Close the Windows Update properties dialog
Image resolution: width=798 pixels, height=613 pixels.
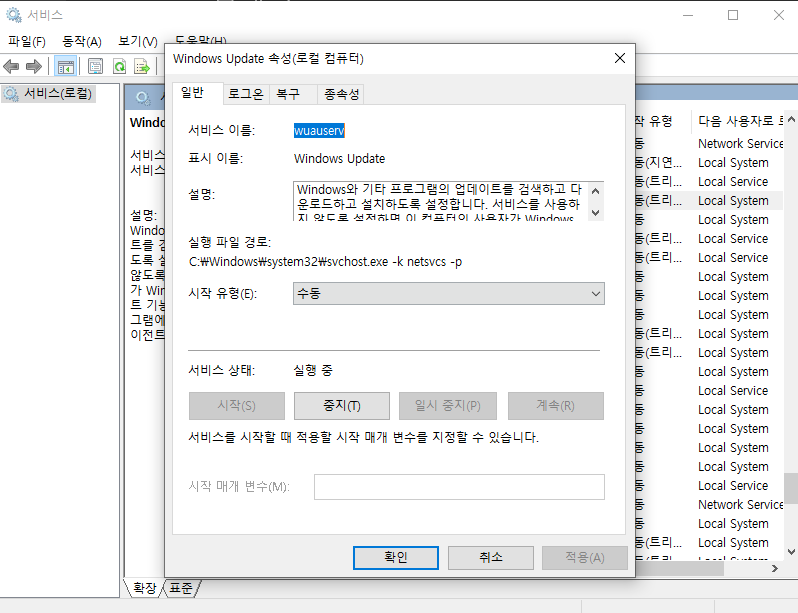pos(620,58)
